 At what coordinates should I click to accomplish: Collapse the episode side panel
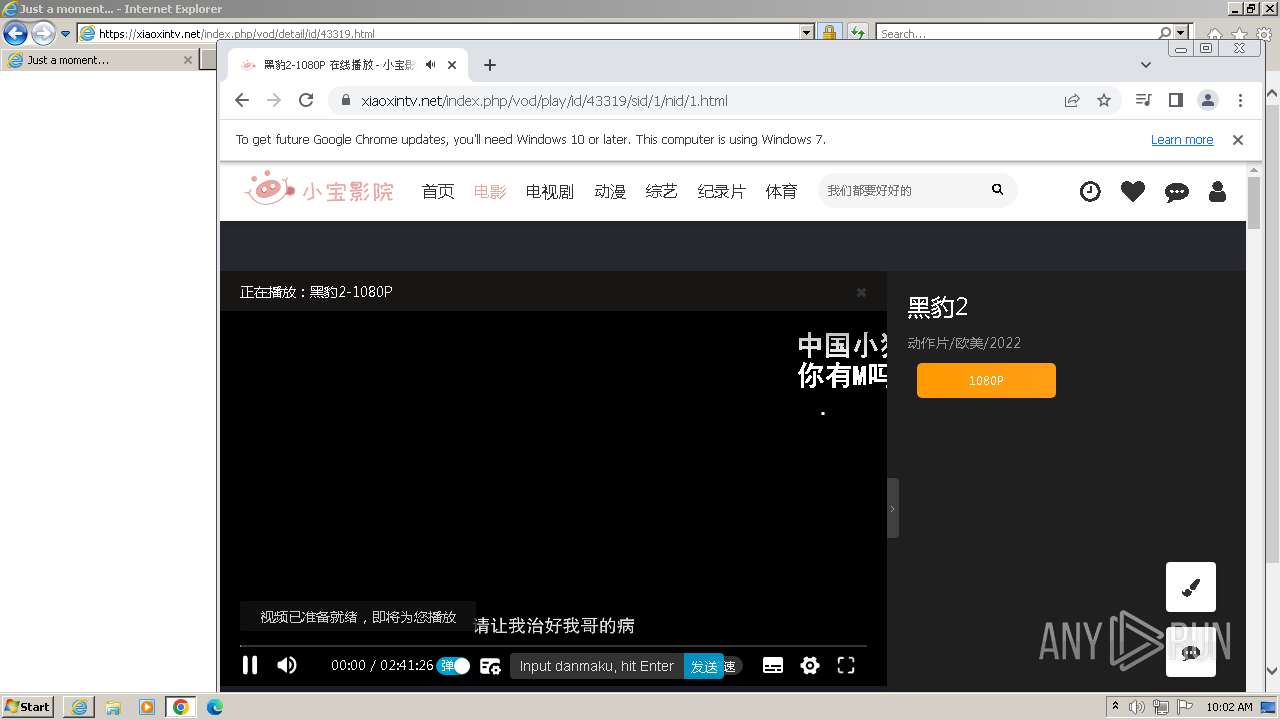[x=892, y=508]
